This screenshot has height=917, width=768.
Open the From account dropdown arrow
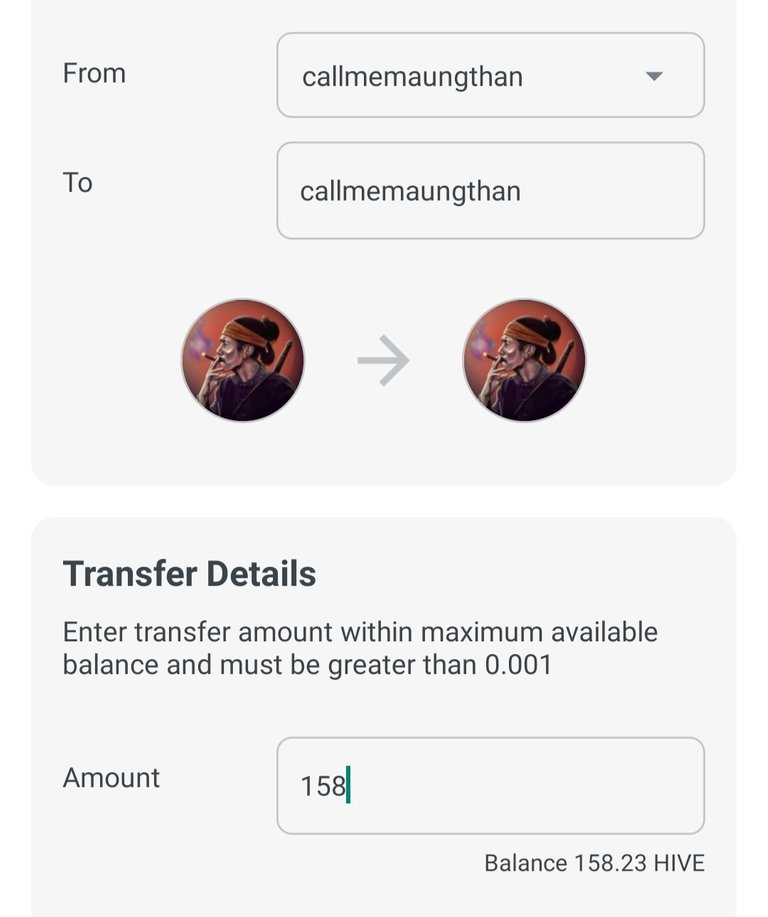(x=654, y=76)
